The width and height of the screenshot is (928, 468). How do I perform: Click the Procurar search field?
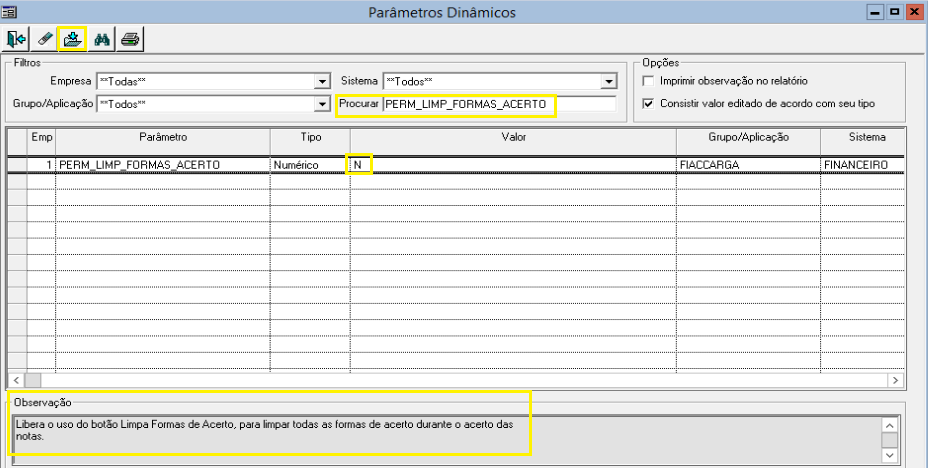coord(499,104)
